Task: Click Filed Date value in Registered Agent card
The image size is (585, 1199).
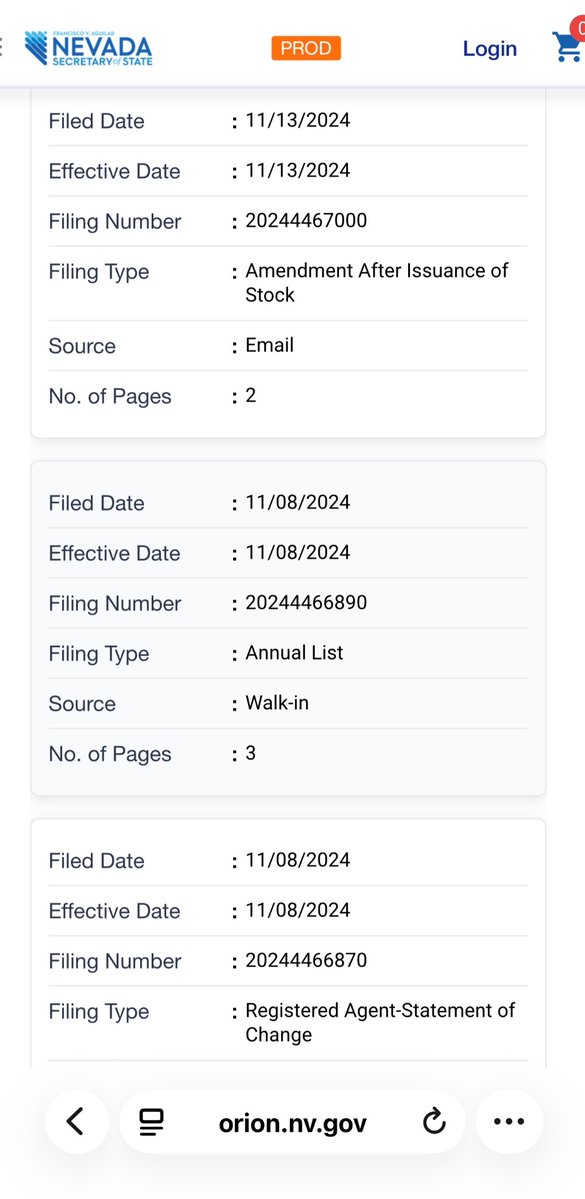Action: (x=297, y=860)
